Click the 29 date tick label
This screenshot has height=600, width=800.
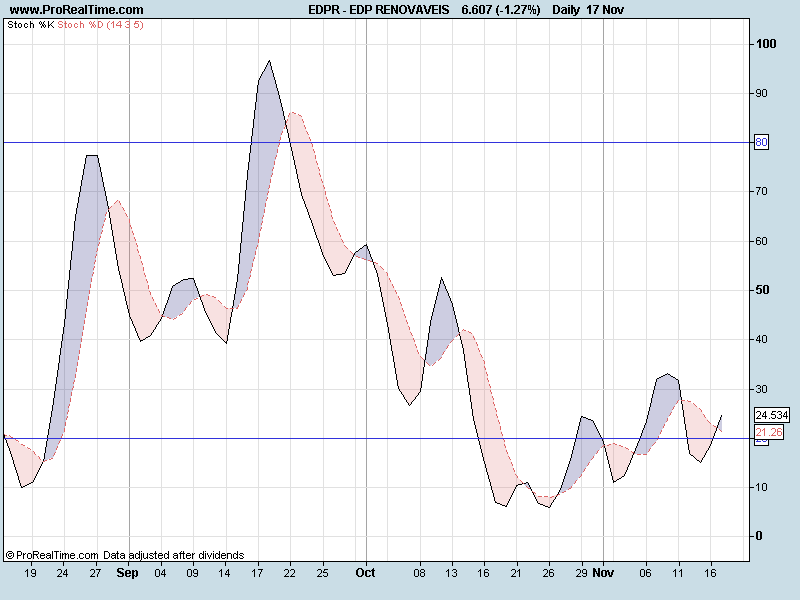tap(581, 573)
